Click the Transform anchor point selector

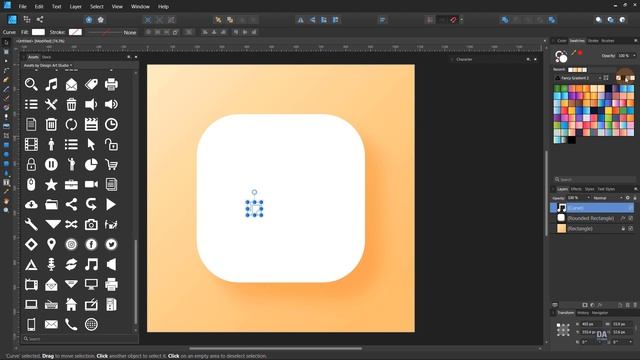[x=563, y=329]
